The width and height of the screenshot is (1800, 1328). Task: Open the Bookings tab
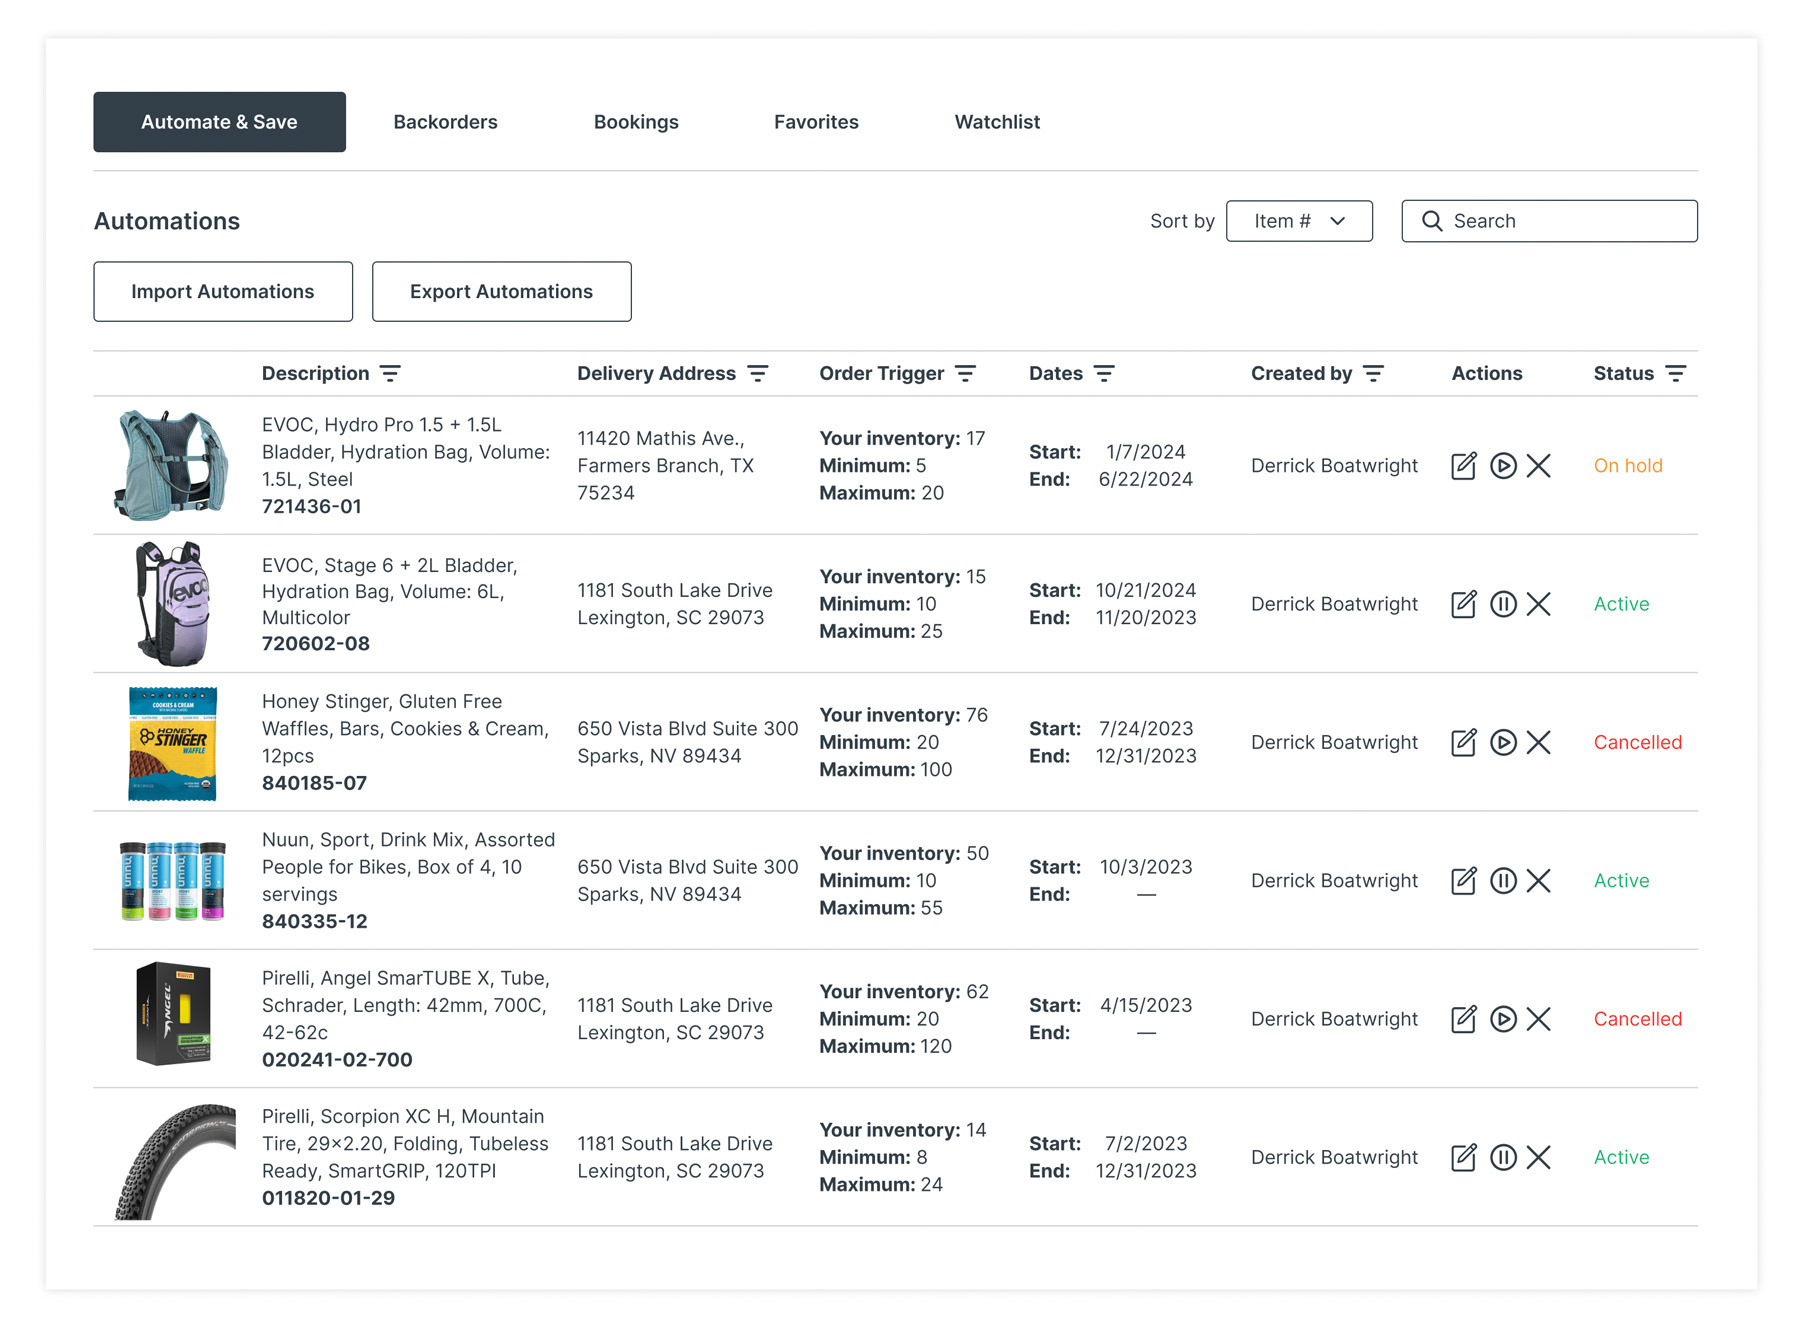pyautogui.click(x=636, y=122)
